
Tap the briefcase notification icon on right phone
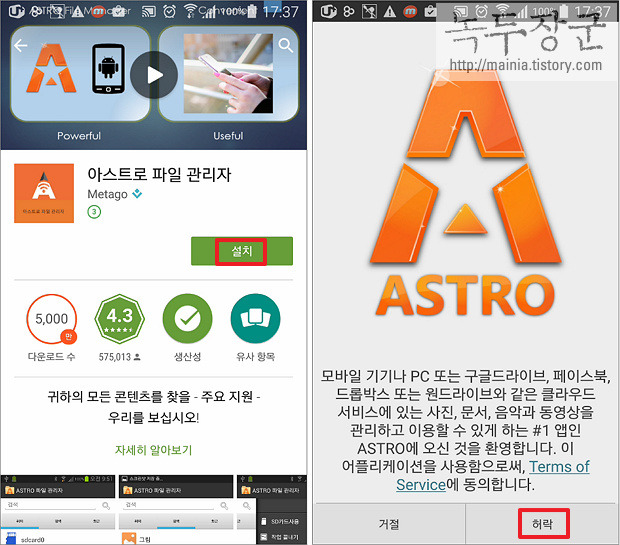point(430,12)
